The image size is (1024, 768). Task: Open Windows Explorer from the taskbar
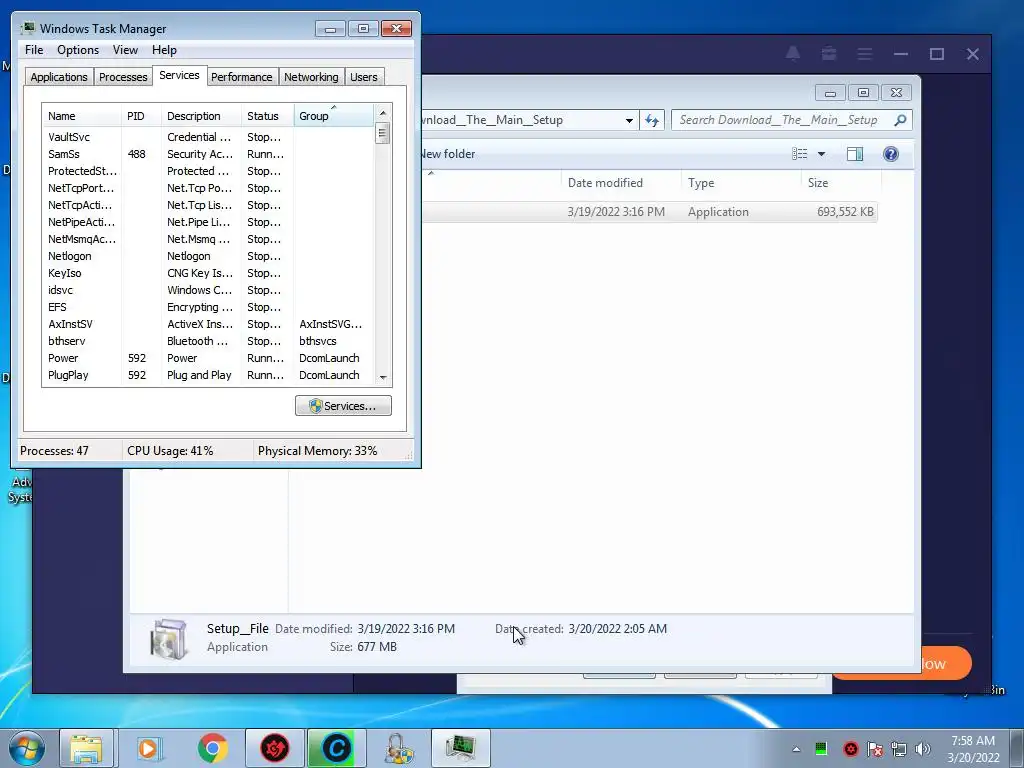coord(86,748)
